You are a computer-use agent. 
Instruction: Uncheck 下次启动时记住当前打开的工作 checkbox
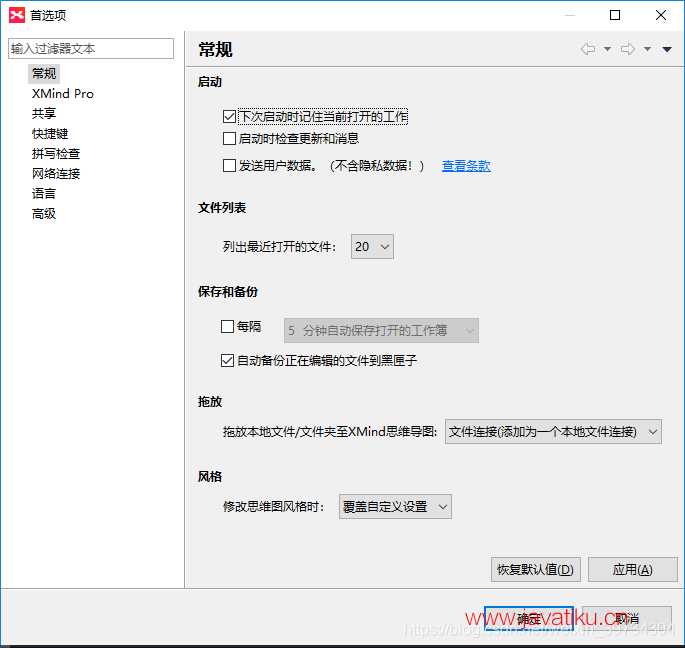[x=230, y=117]
